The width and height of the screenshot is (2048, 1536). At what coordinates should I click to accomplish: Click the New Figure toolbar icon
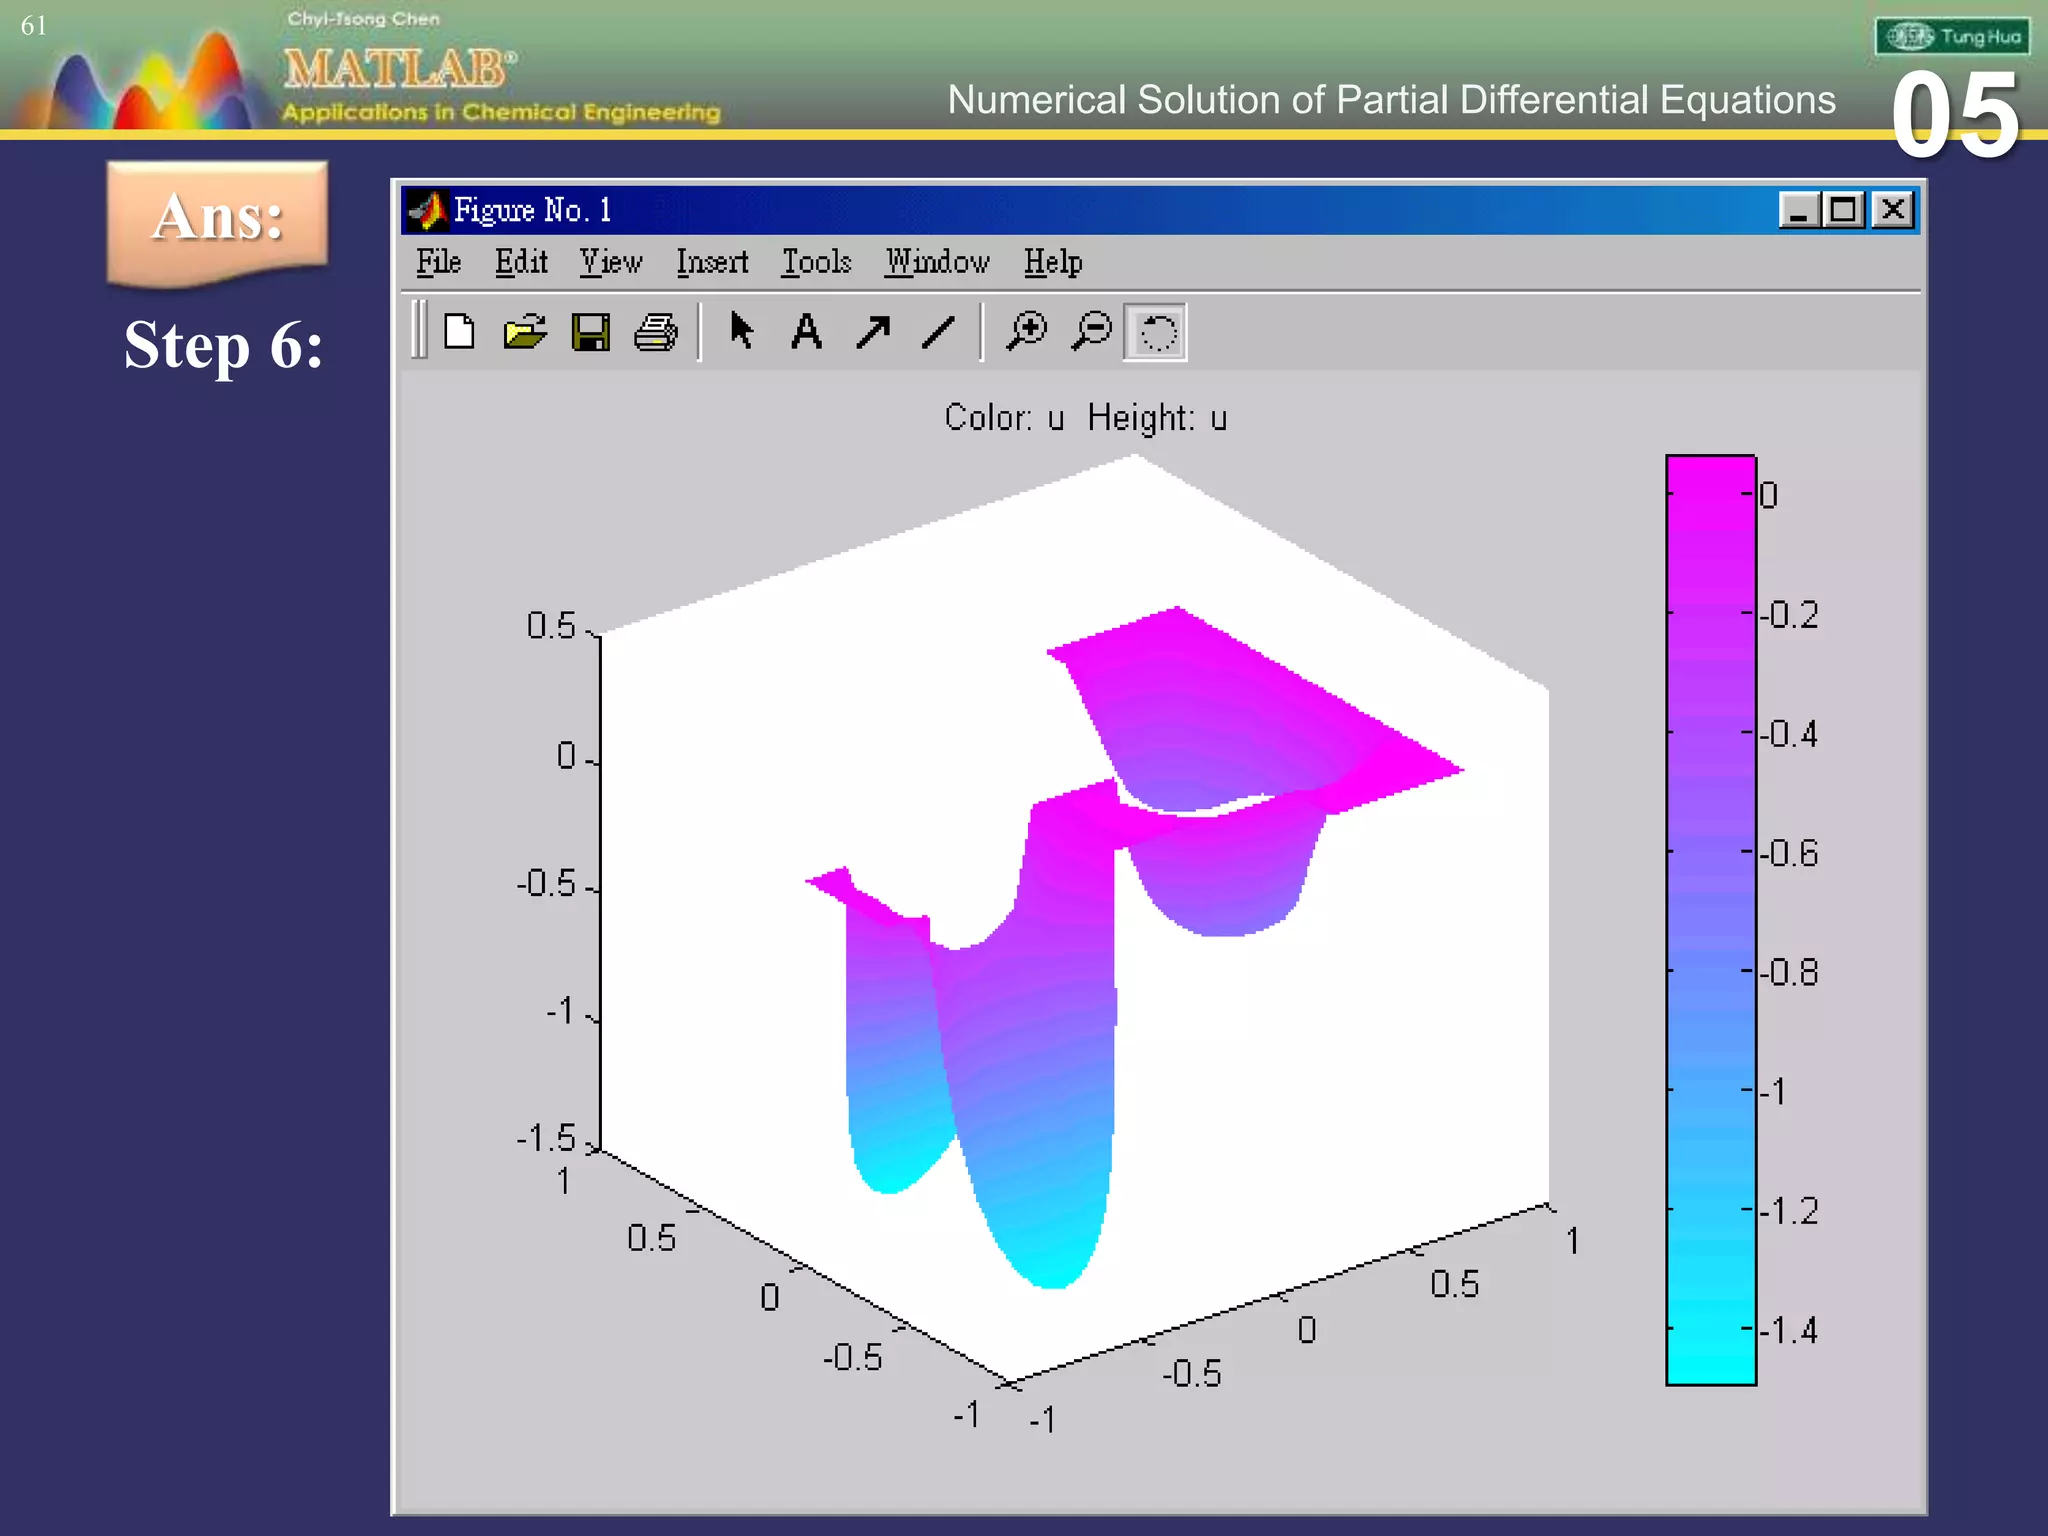pyautogui.click(x=459, y=332)
